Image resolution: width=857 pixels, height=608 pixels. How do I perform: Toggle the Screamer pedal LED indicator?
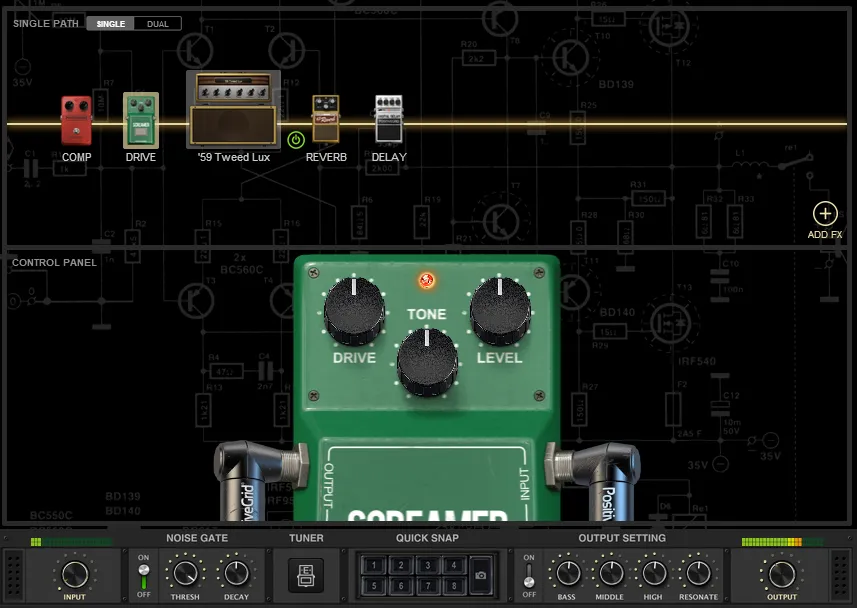coord(426,280)
